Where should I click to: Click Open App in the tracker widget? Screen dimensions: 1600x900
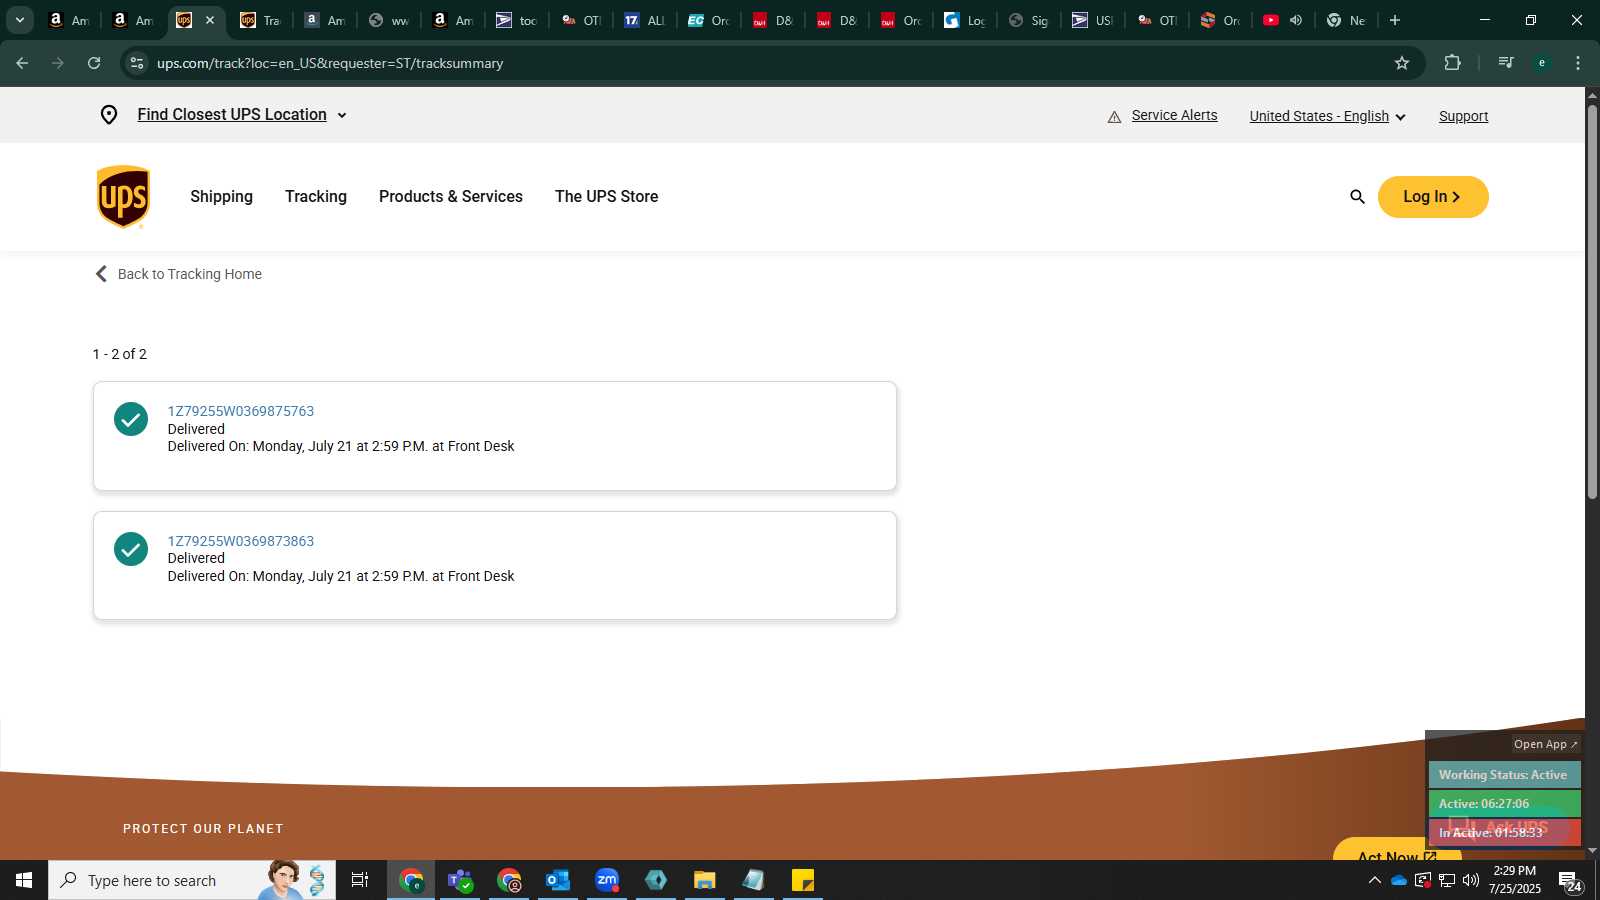pos(1545,744)
